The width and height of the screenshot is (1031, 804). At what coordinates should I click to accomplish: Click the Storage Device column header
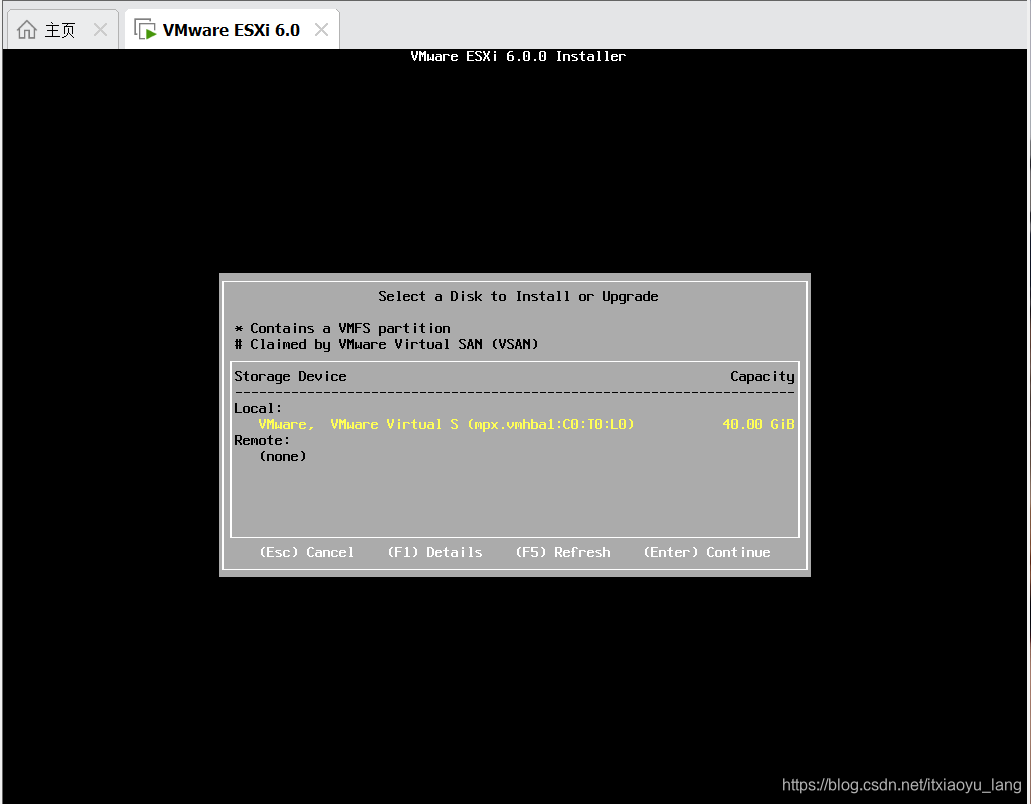coord(290,377)
